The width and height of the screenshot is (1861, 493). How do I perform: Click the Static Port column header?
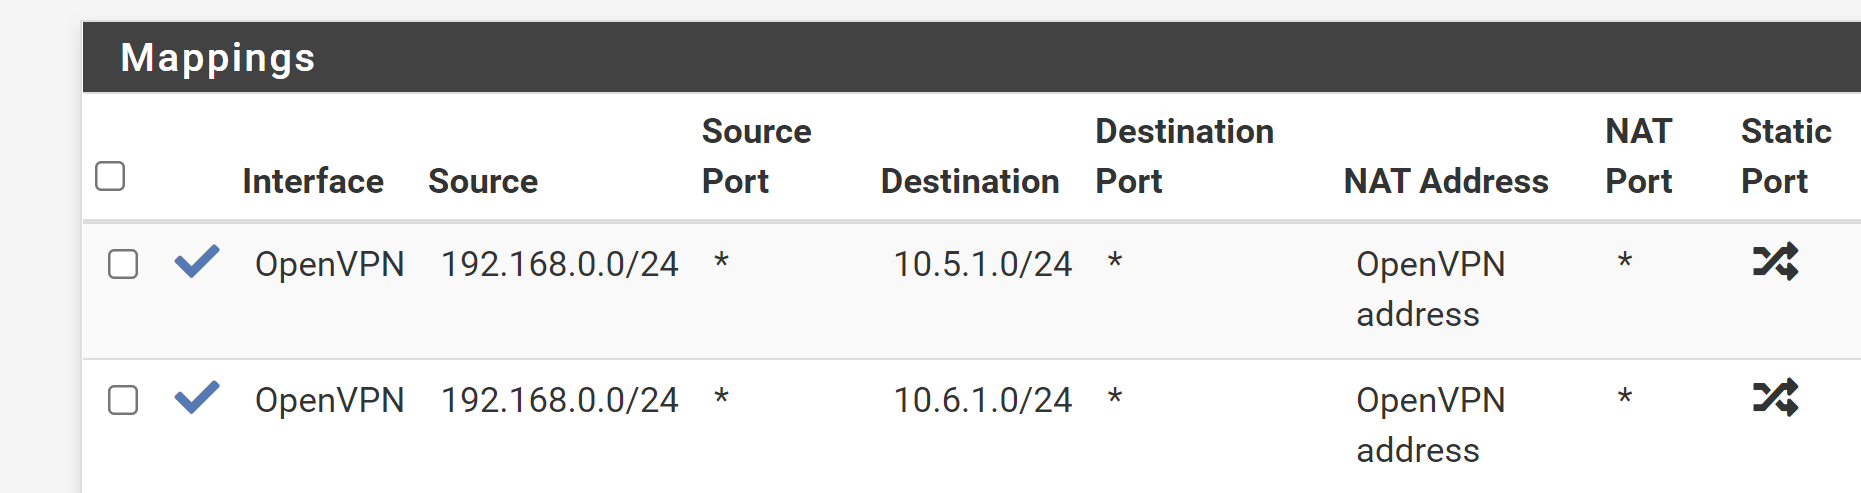[x=1786, y=156]
